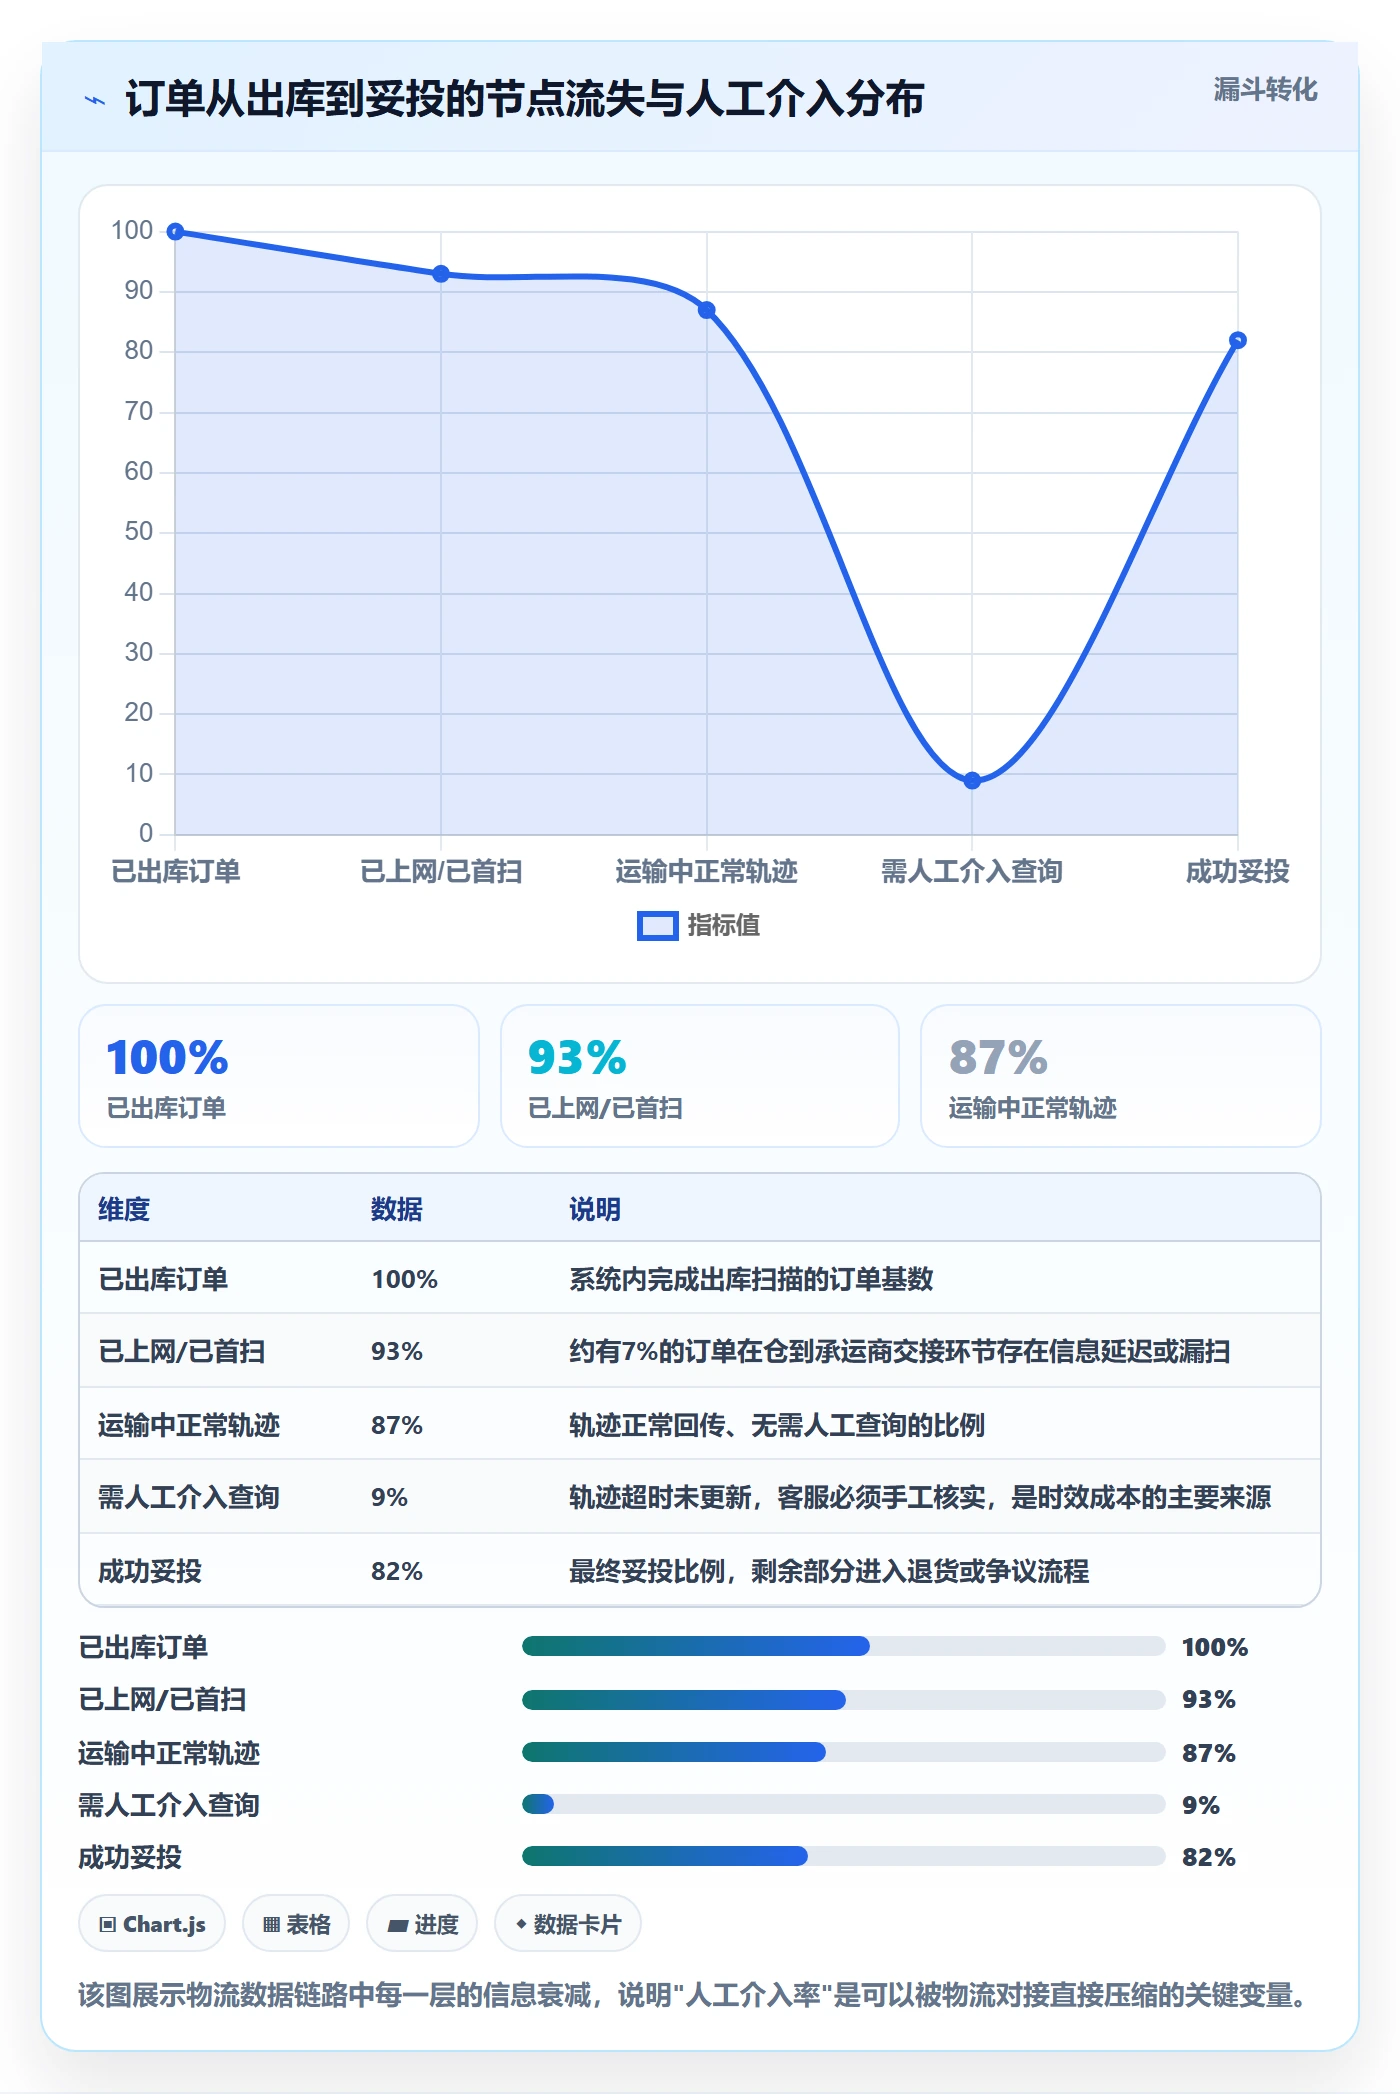This screenshot has height=2094, width=1400.
Task: Click the lightning icon beside the title
Action: [x=95, y=100]
